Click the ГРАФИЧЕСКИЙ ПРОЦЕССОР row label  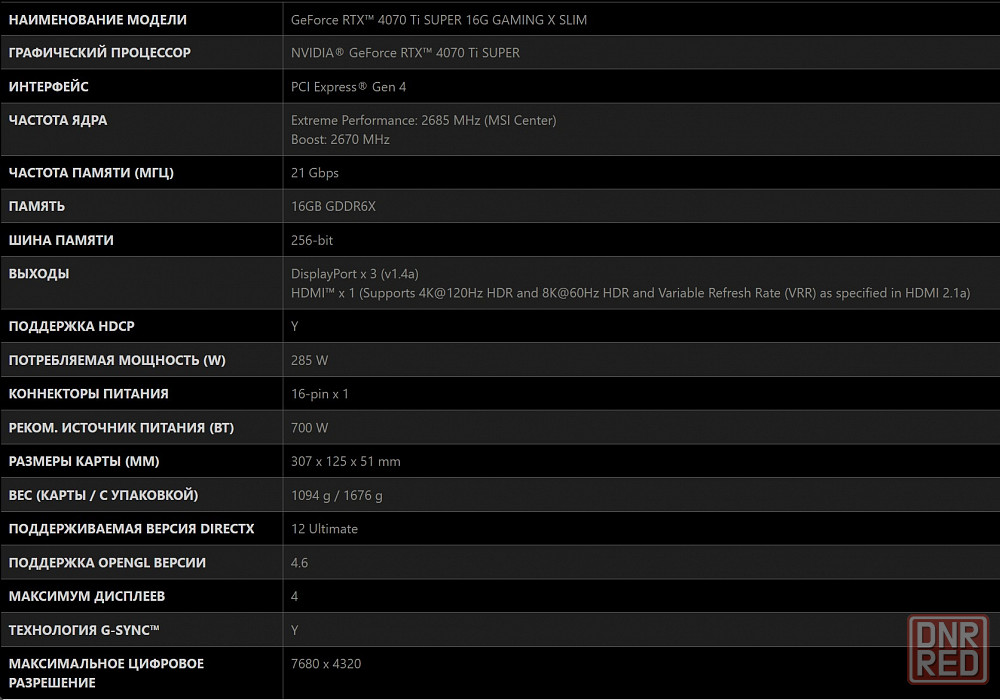pos(99,53)
